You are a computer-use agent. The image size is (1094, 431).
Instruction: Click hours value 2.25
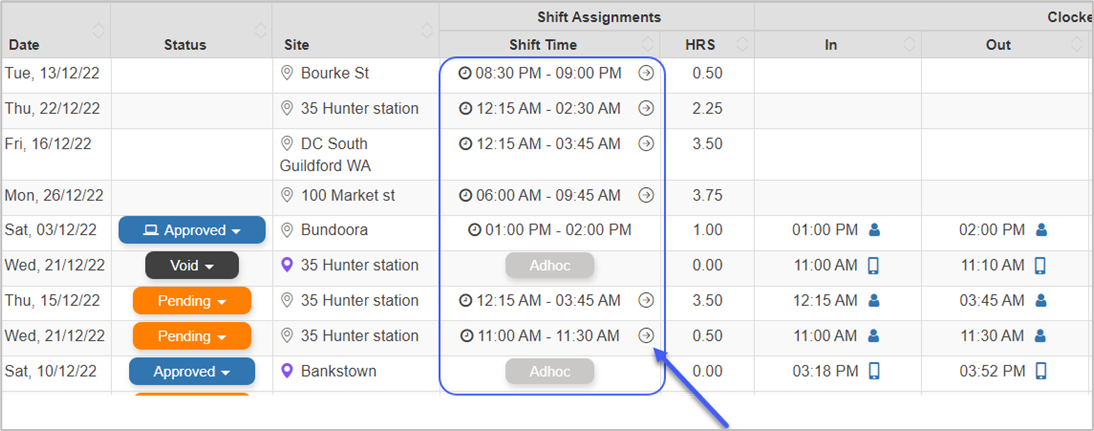pos(707,109)
